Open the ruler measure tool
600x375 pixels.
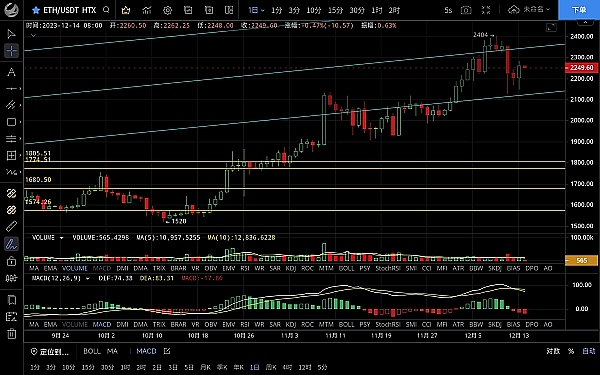[x=11, y=226]
